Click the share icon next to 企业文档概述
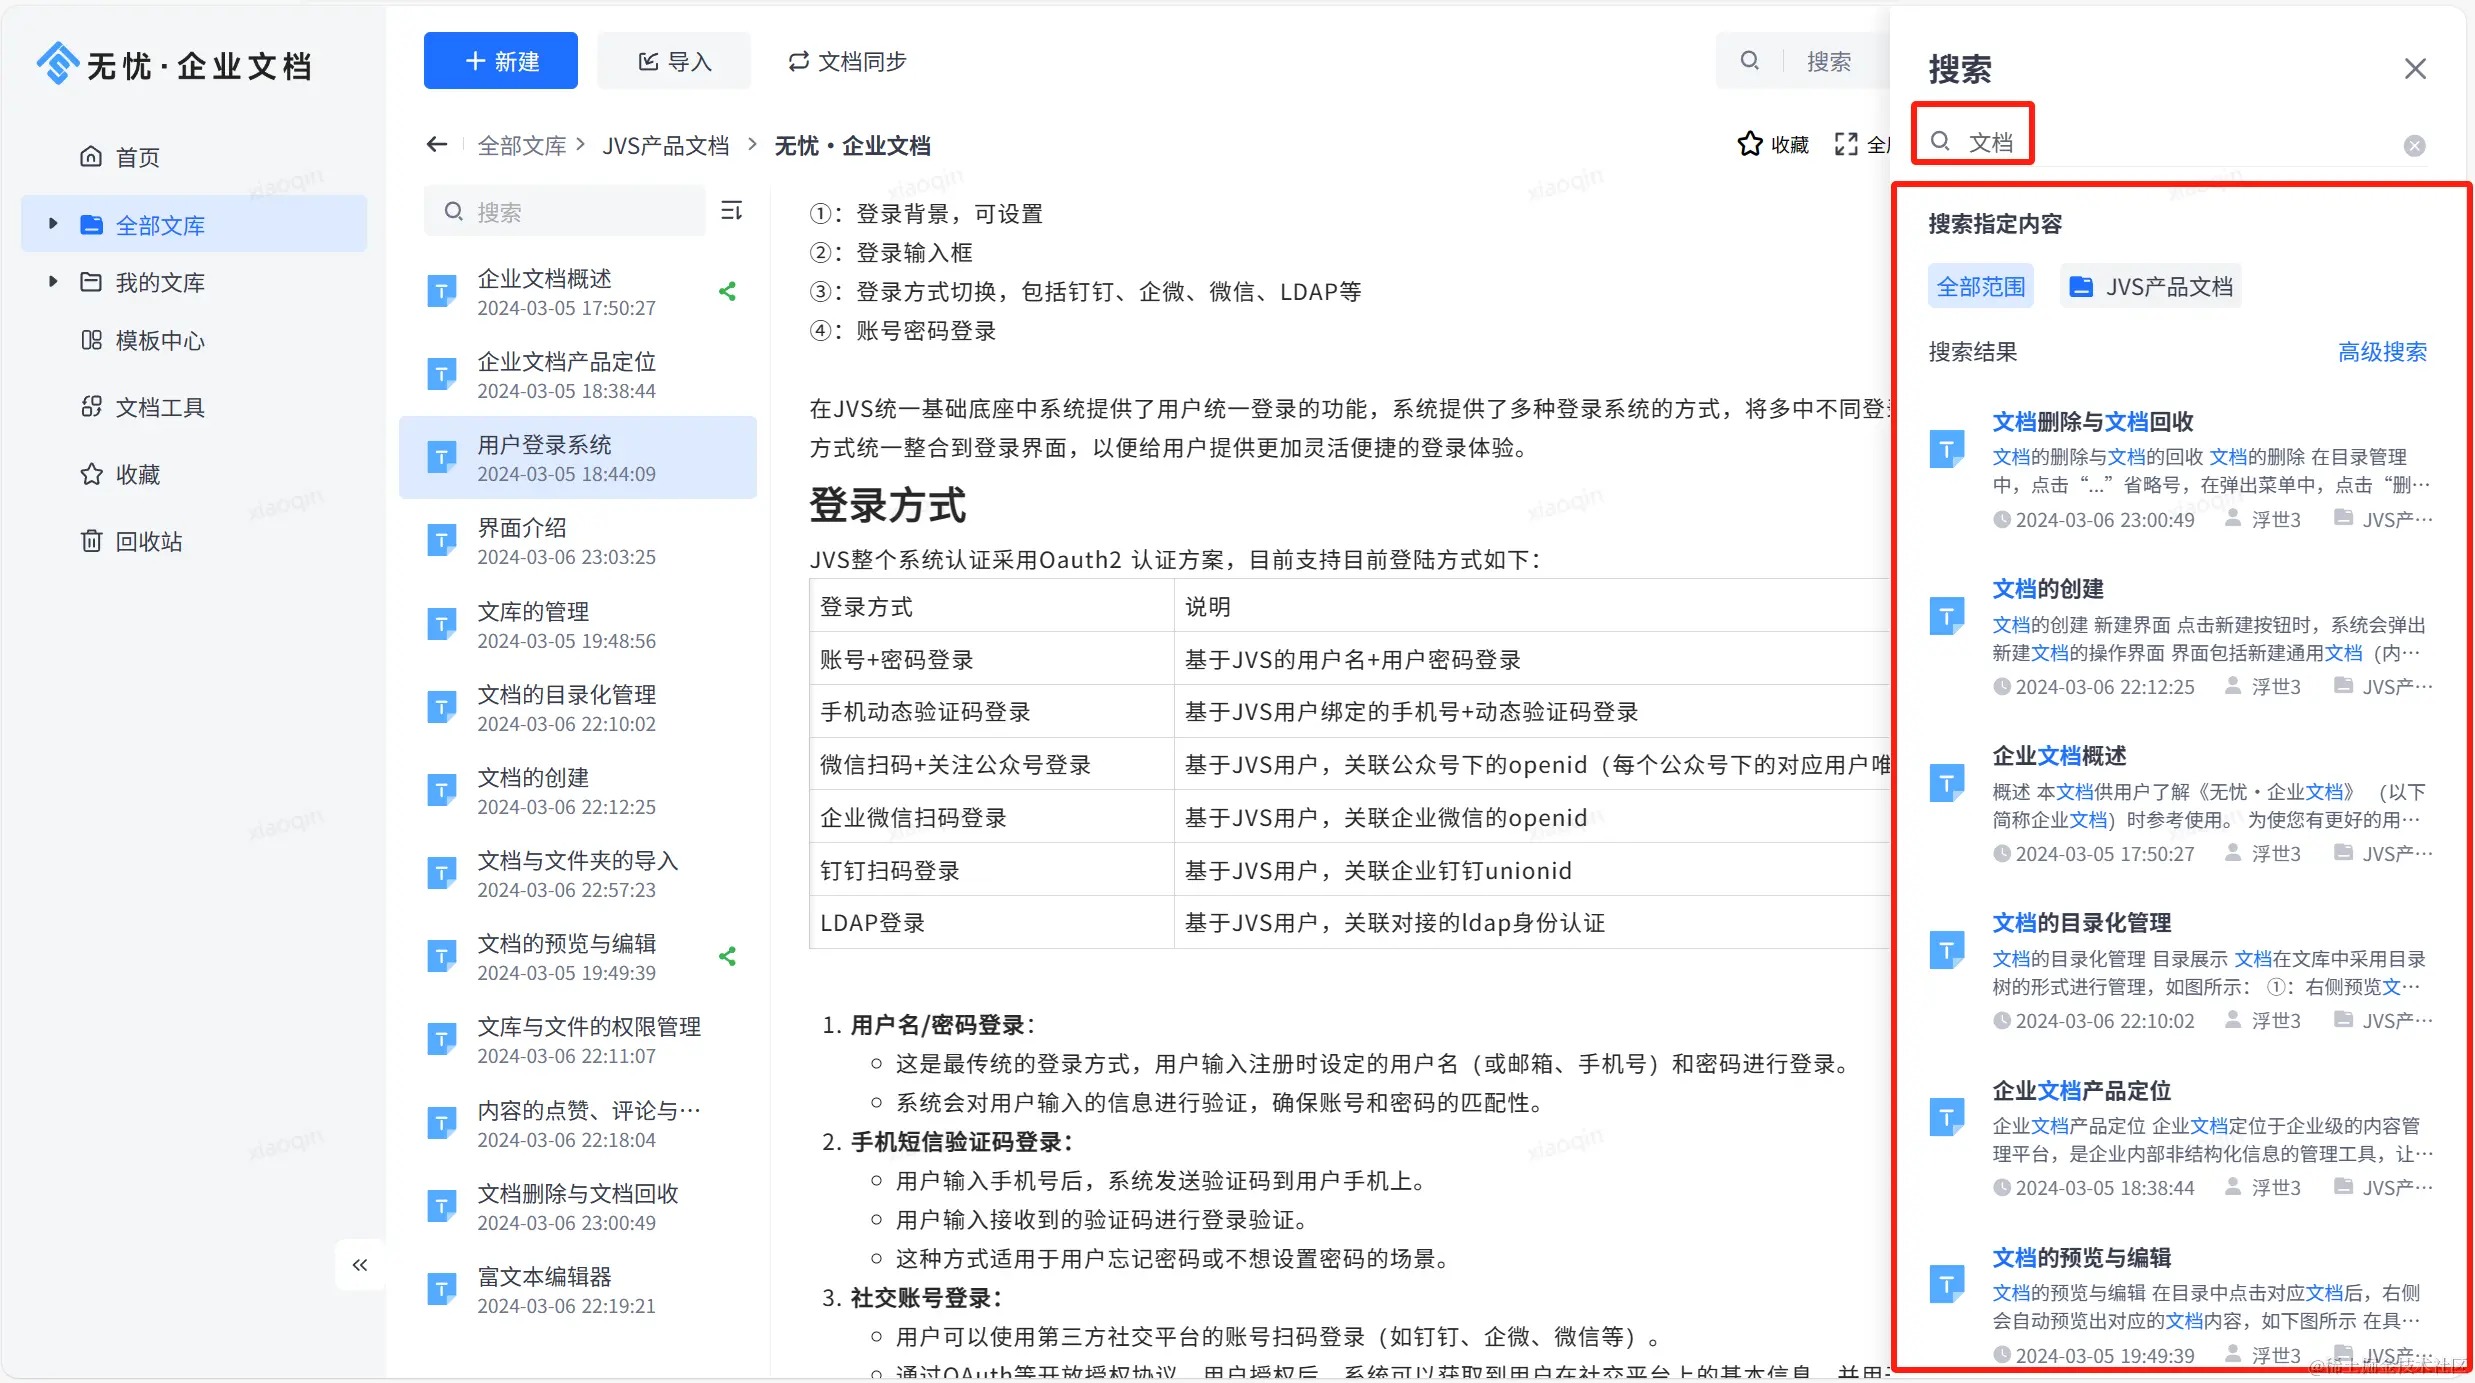This screenshot has width=2475, height=1383. click(728, 292)
